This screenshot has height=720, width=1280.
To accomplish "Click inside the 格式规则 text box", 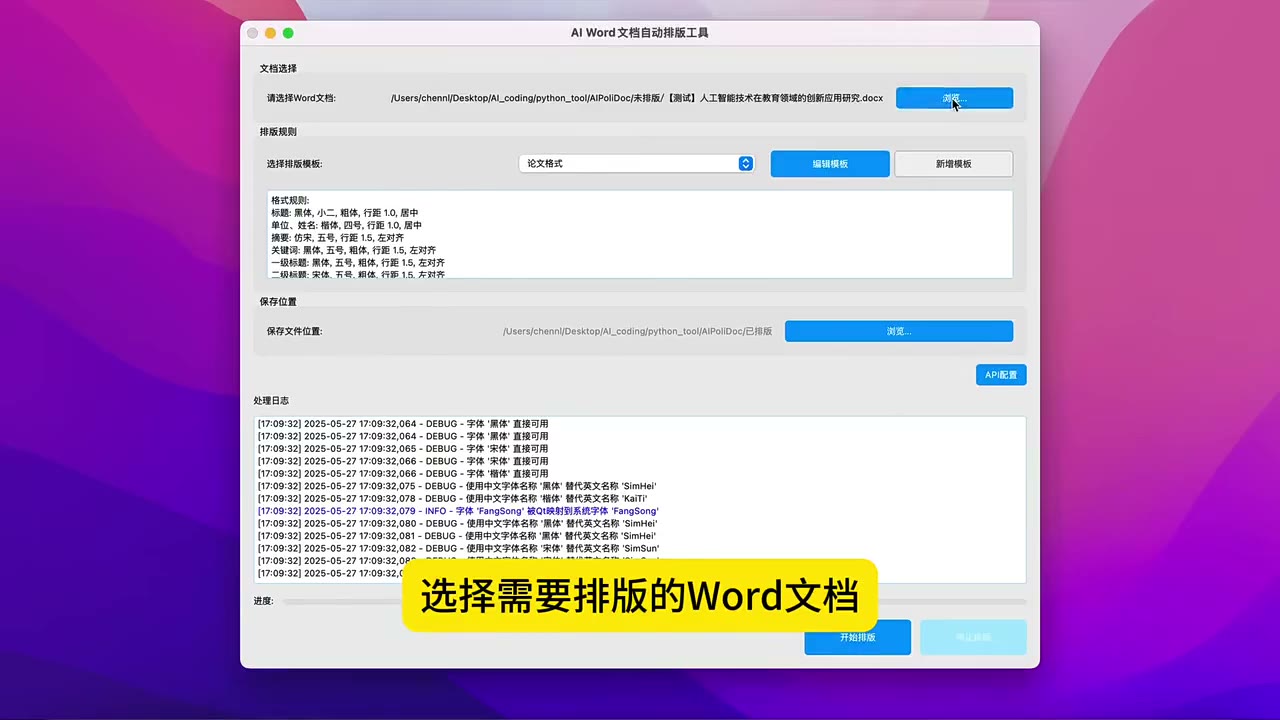I will [640, 234].
